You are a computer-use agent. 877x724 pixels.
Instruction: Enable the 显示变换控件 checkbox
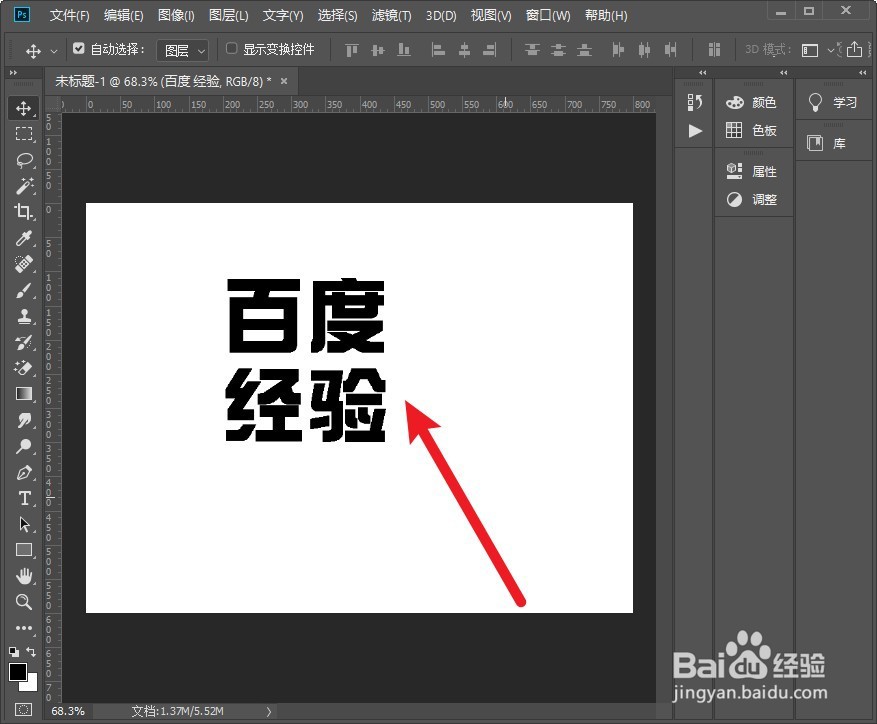[231, 49]
